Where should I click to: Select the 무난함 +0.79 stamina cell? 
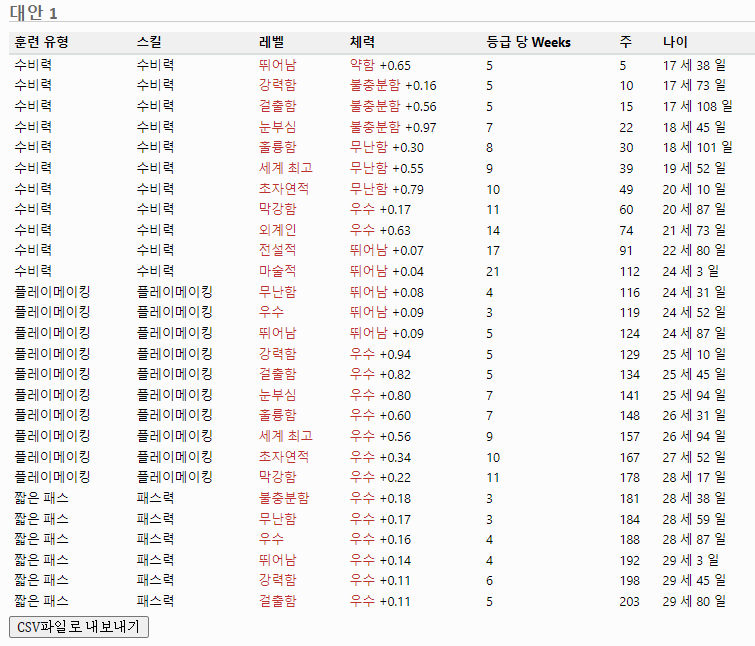tap(387, 189)
